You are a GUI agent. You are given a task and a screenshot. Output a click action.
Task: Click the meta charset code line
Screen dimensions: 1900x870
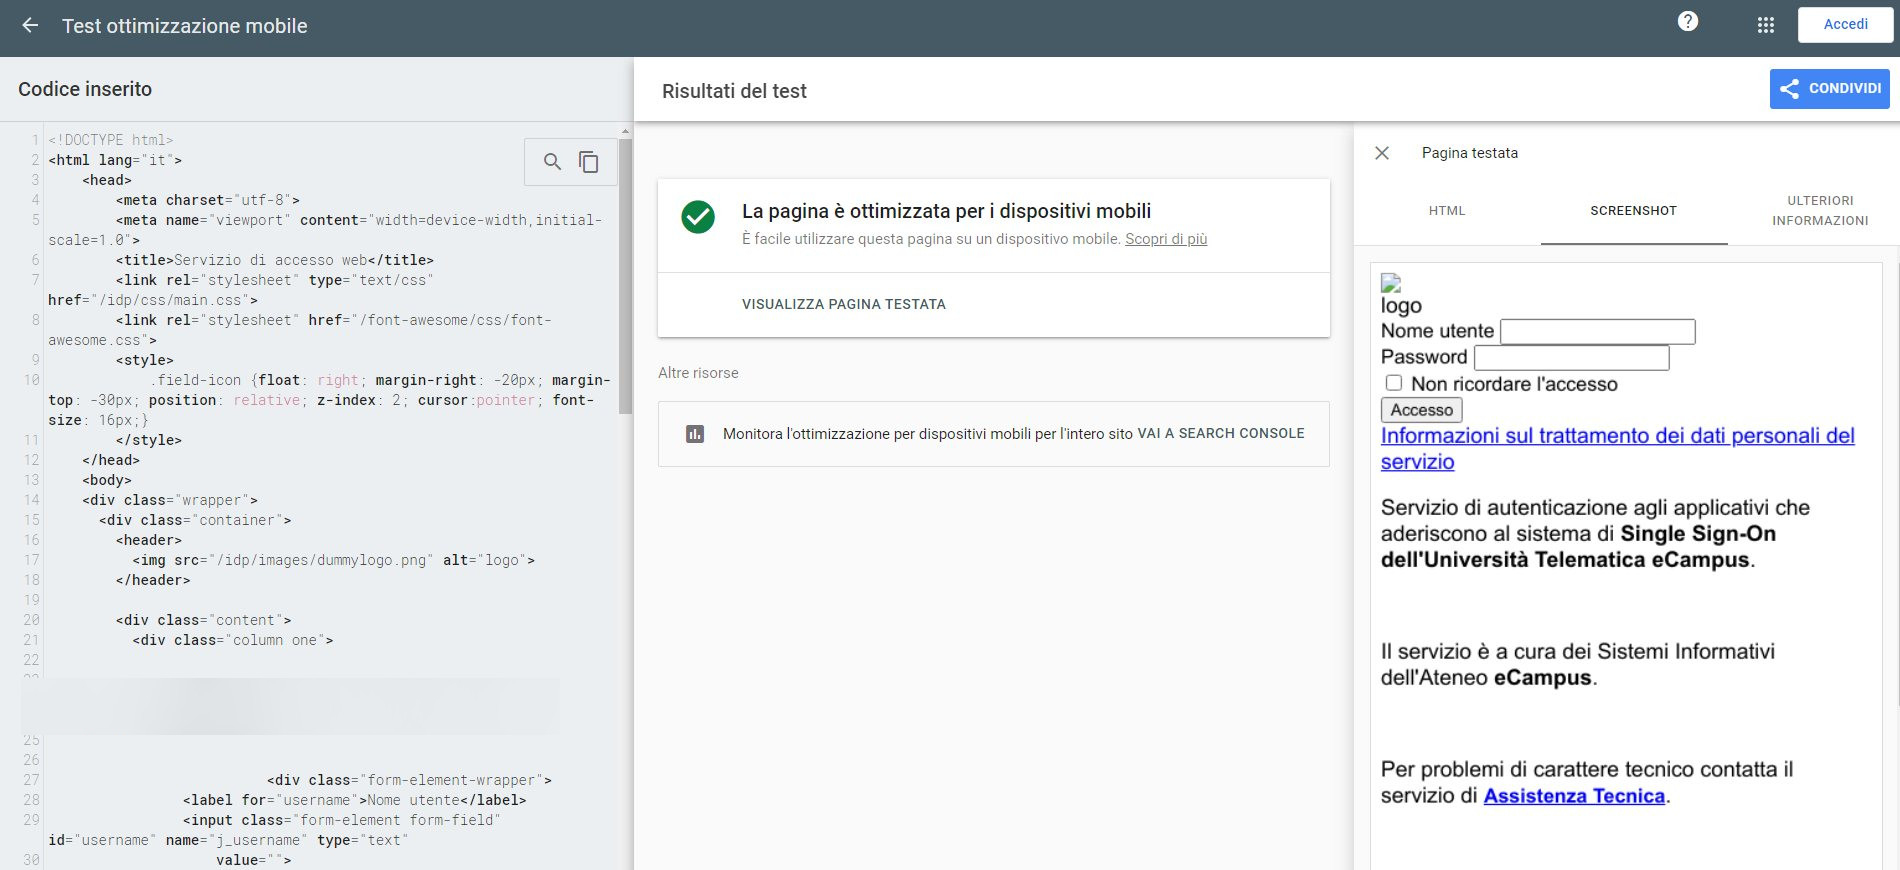[x=208, y=200]
